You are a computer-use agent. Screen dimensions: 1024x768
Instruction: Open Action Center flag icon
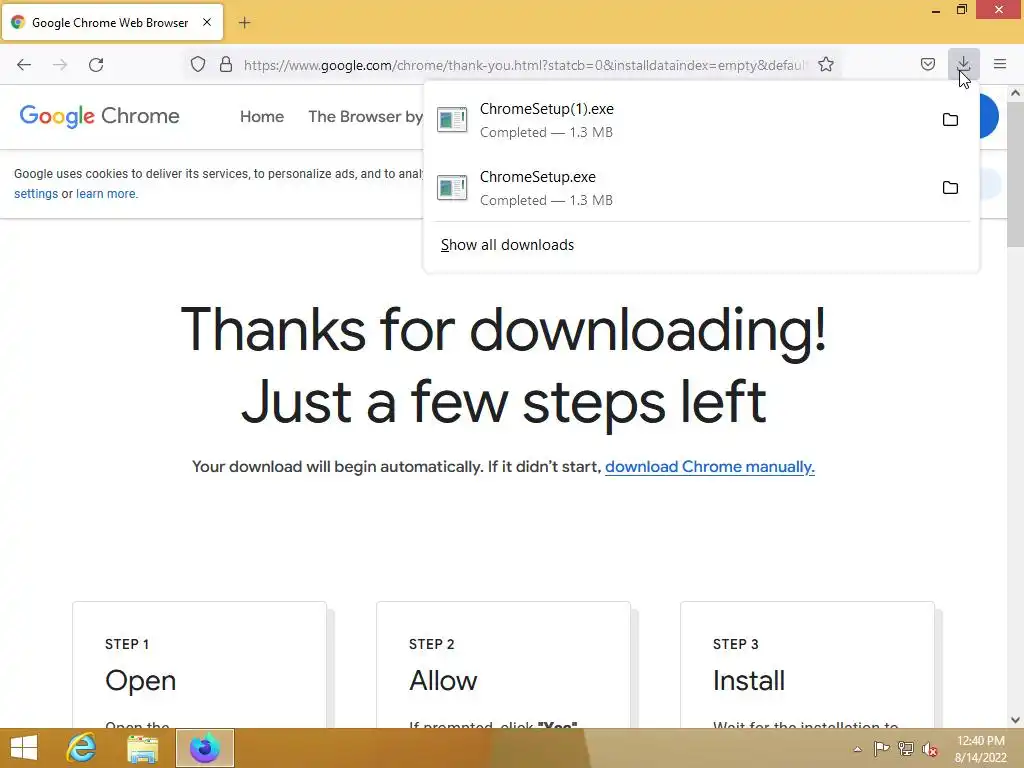coord(881,749)
